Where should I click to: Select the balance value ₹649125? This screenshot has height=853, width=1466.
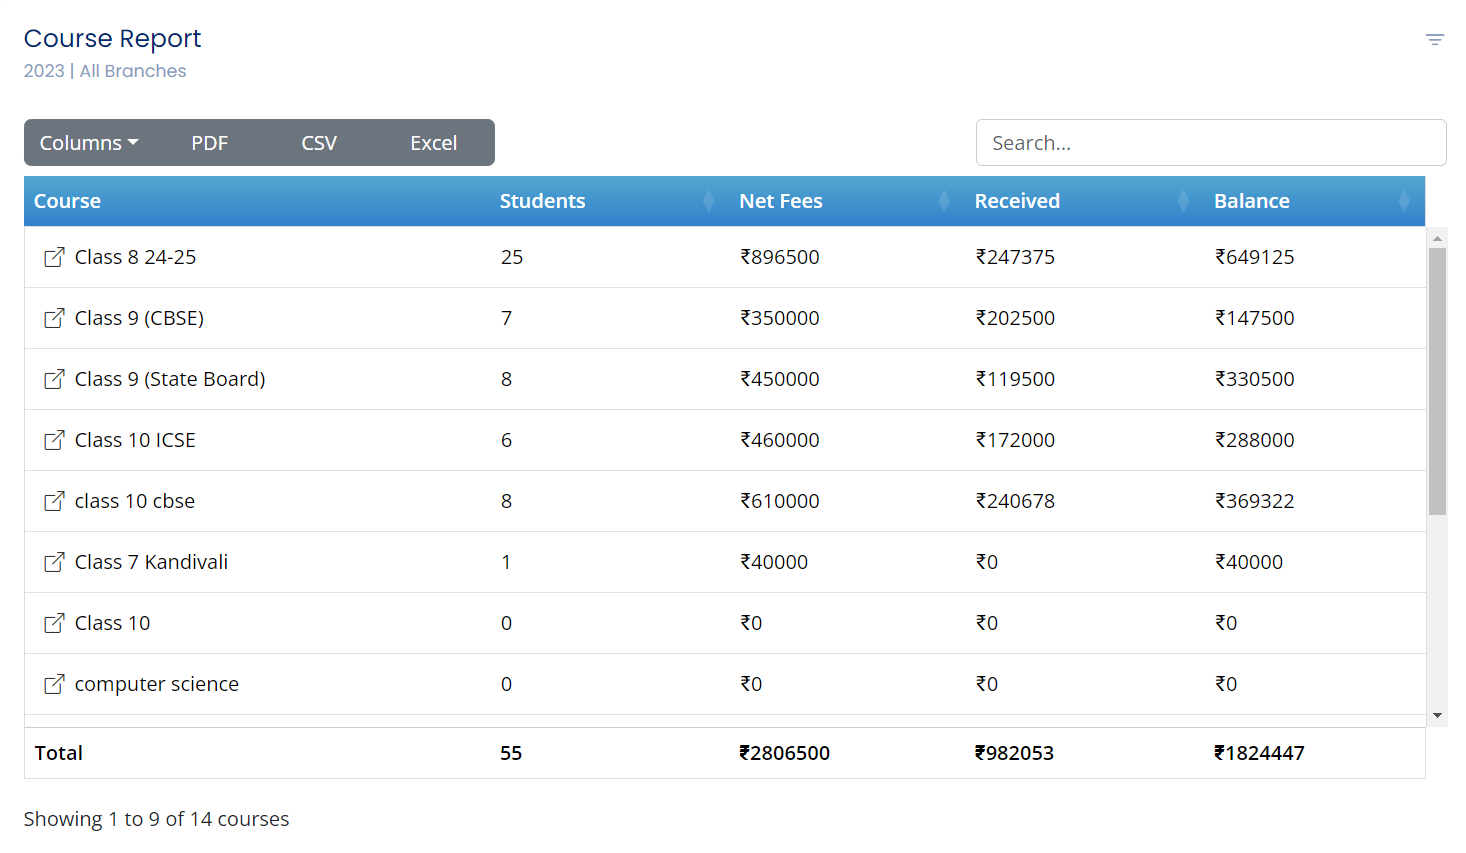pyautogui.click(x=1255, y=257)
